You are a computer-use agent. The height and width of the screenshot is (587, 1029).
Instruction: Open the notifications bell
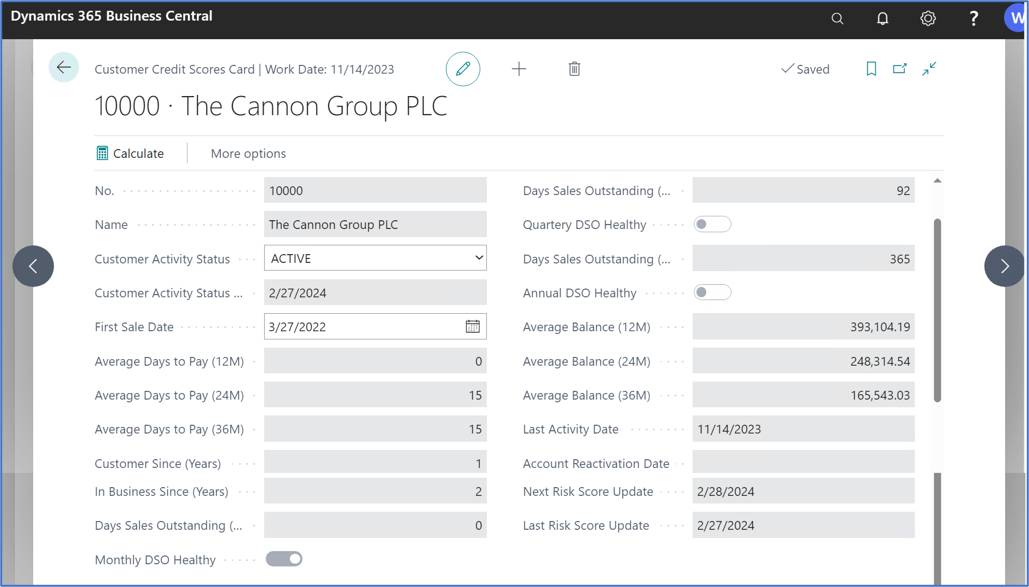click(x=882, y=18)
